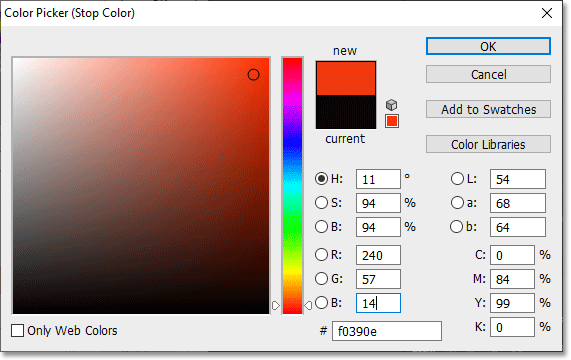The image size is (571, 360).
Task: Click the Cancel button
Action: [488, 74]
